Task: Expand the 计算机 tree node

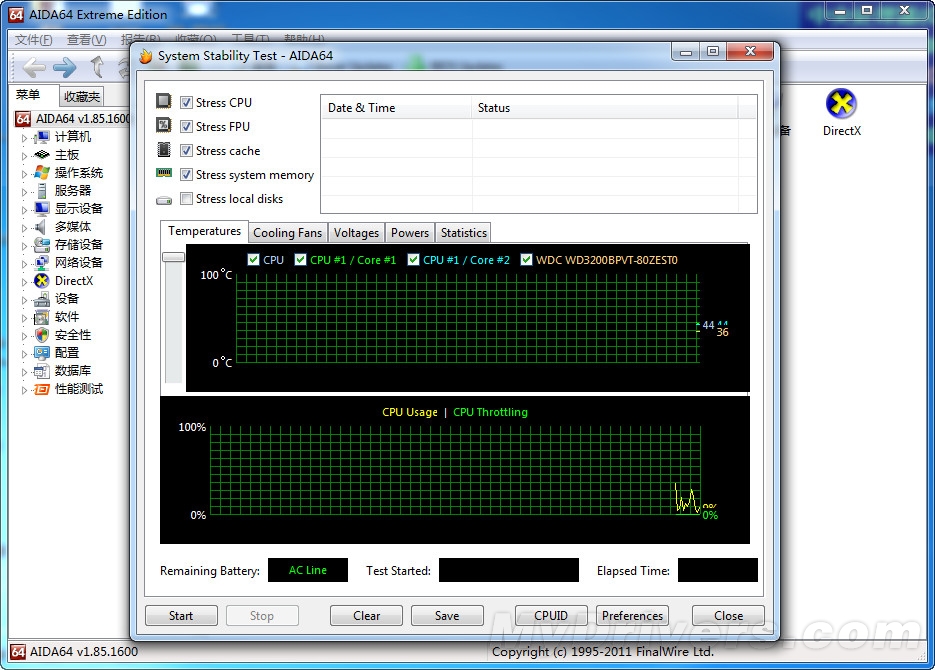Action: [x=25, y=137]
